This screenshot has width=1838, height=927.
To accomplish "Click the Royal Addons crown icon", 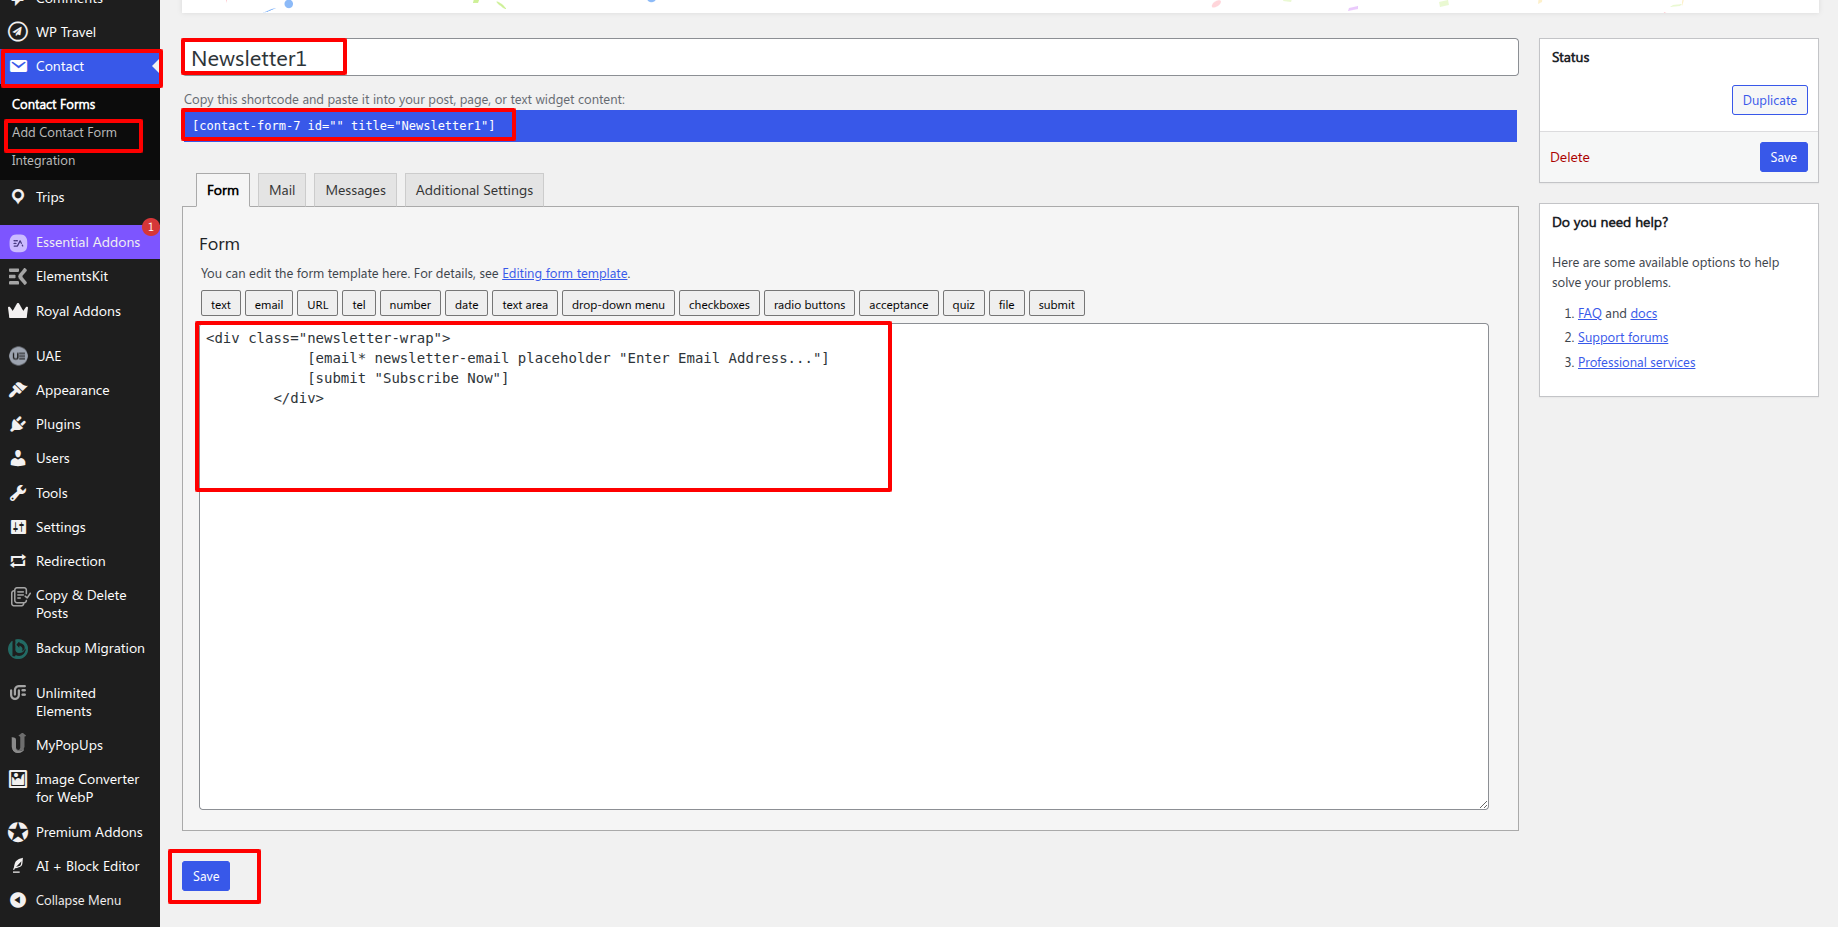I will click(x=18, y=311).
